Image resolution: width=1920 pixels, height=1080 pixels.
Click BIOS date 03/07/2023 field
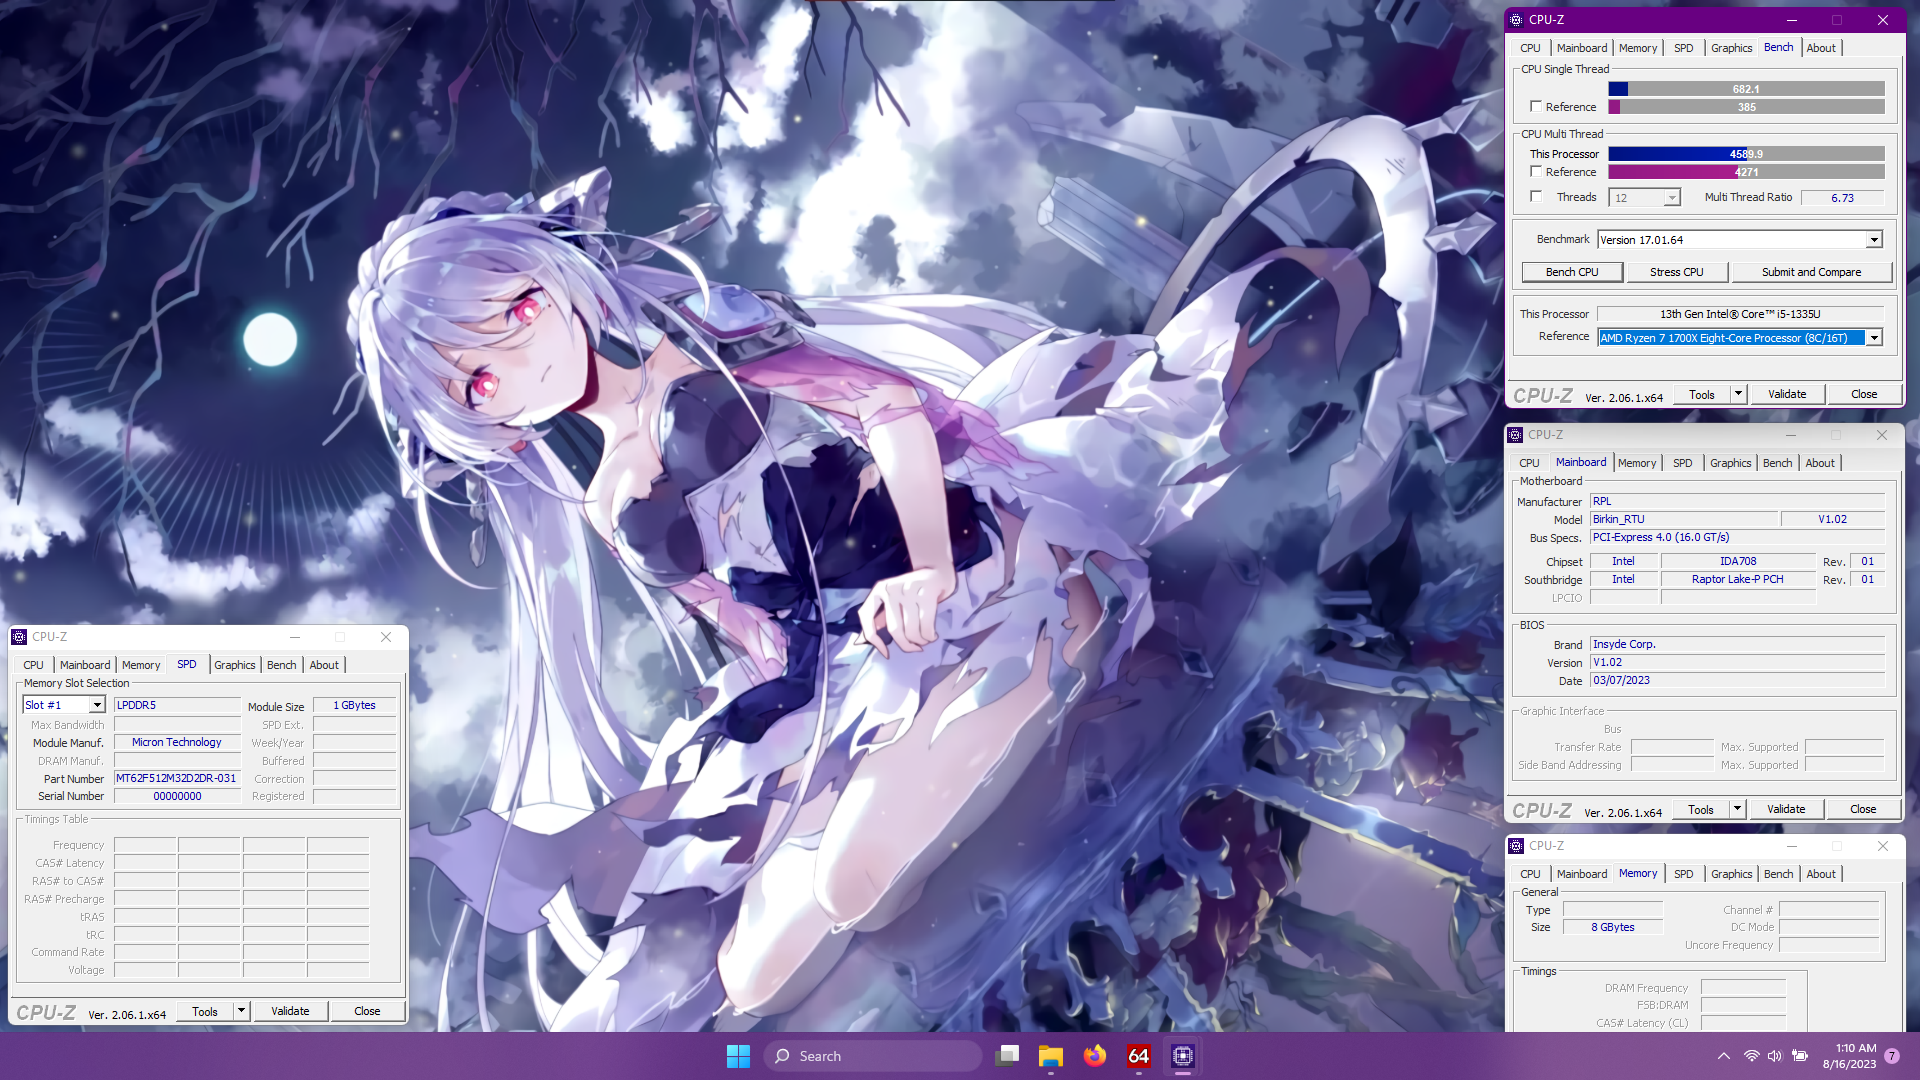click(x=1738, y=680)
